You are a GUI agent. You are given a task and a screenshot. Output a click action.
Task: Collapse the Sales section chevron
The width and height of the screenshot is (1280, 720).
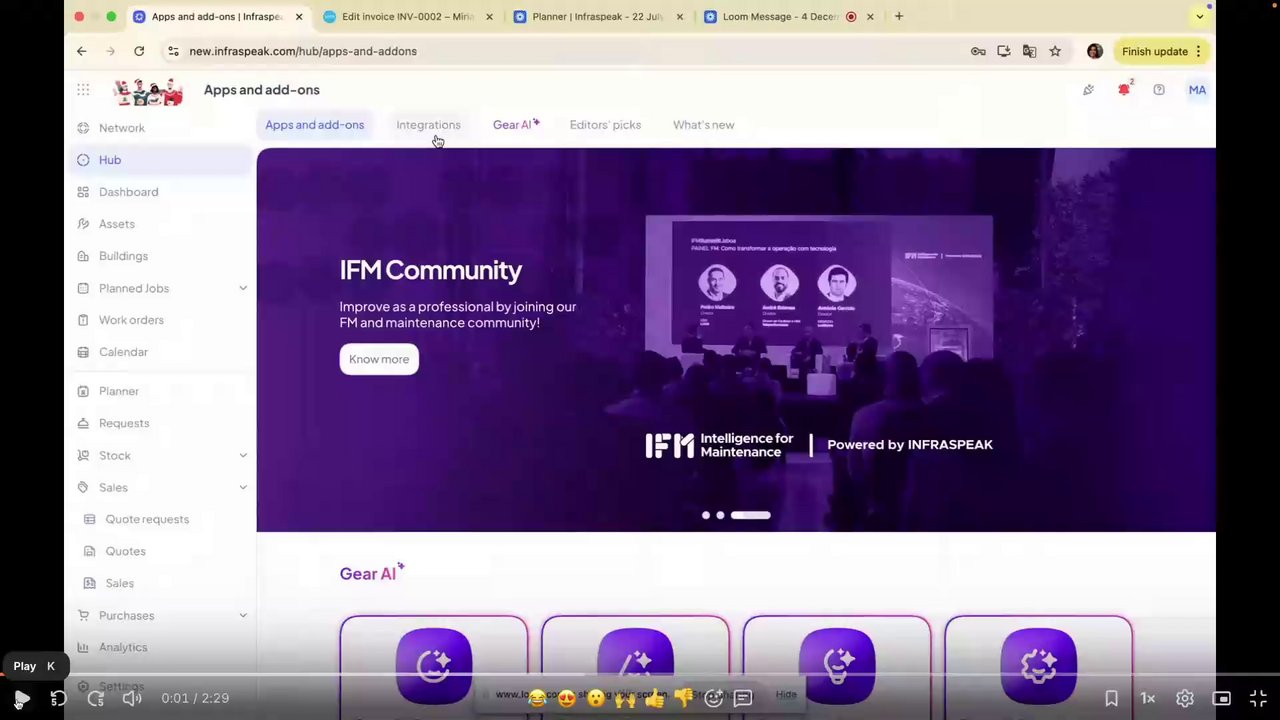243,487
